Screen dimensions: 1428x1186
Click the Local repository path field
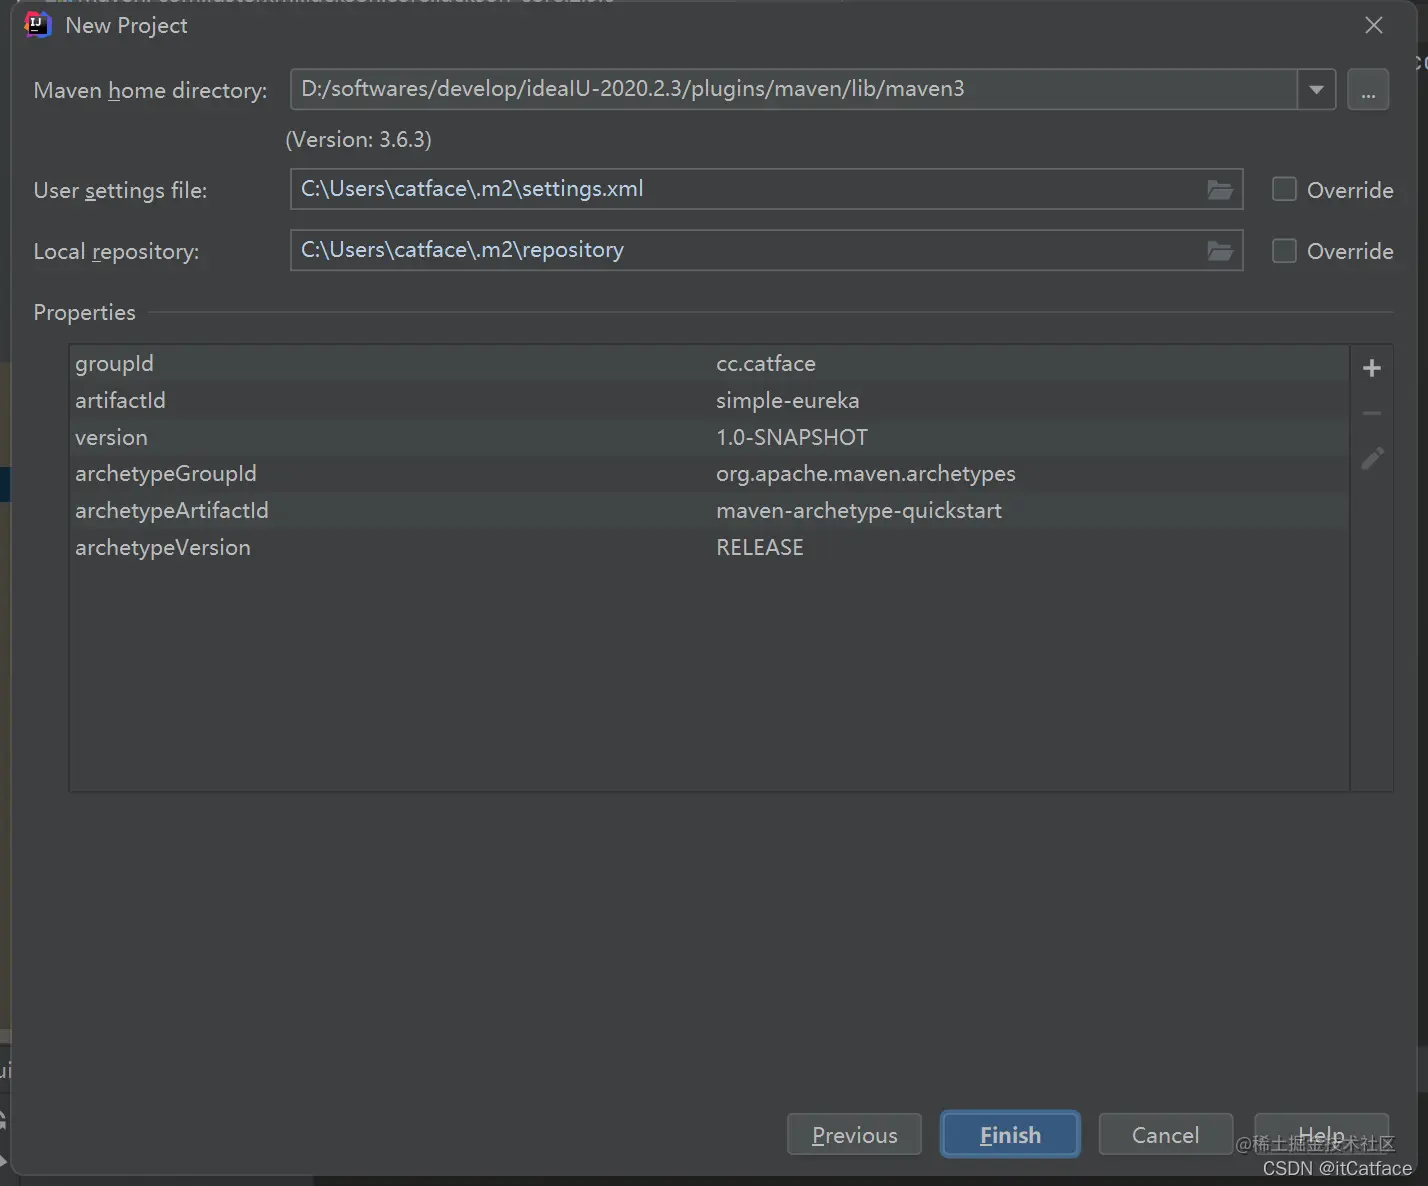click(x=766, y=250)
